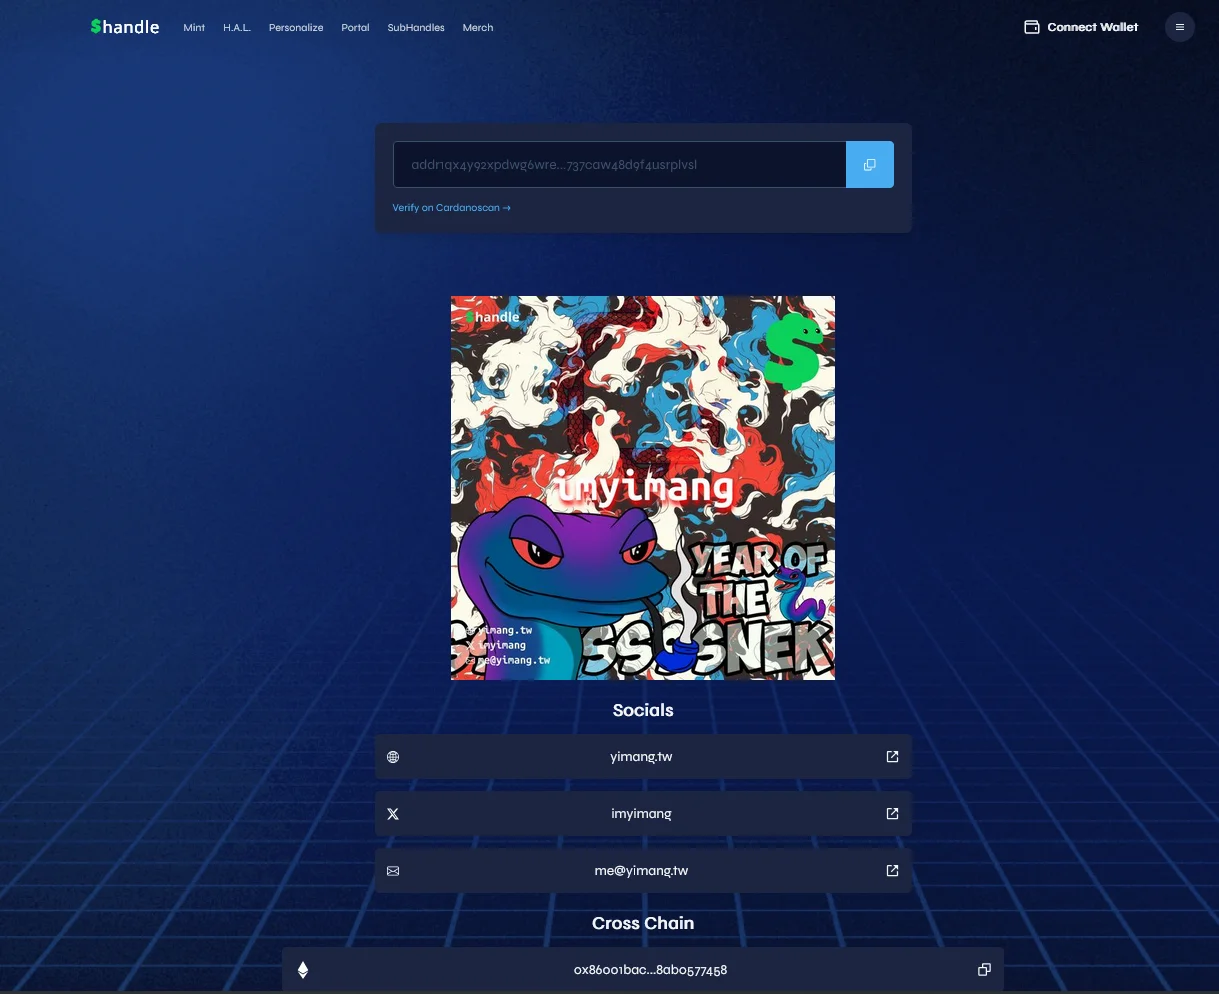
Task: Click the Ethereum logo icon
Action: [303, 970]
